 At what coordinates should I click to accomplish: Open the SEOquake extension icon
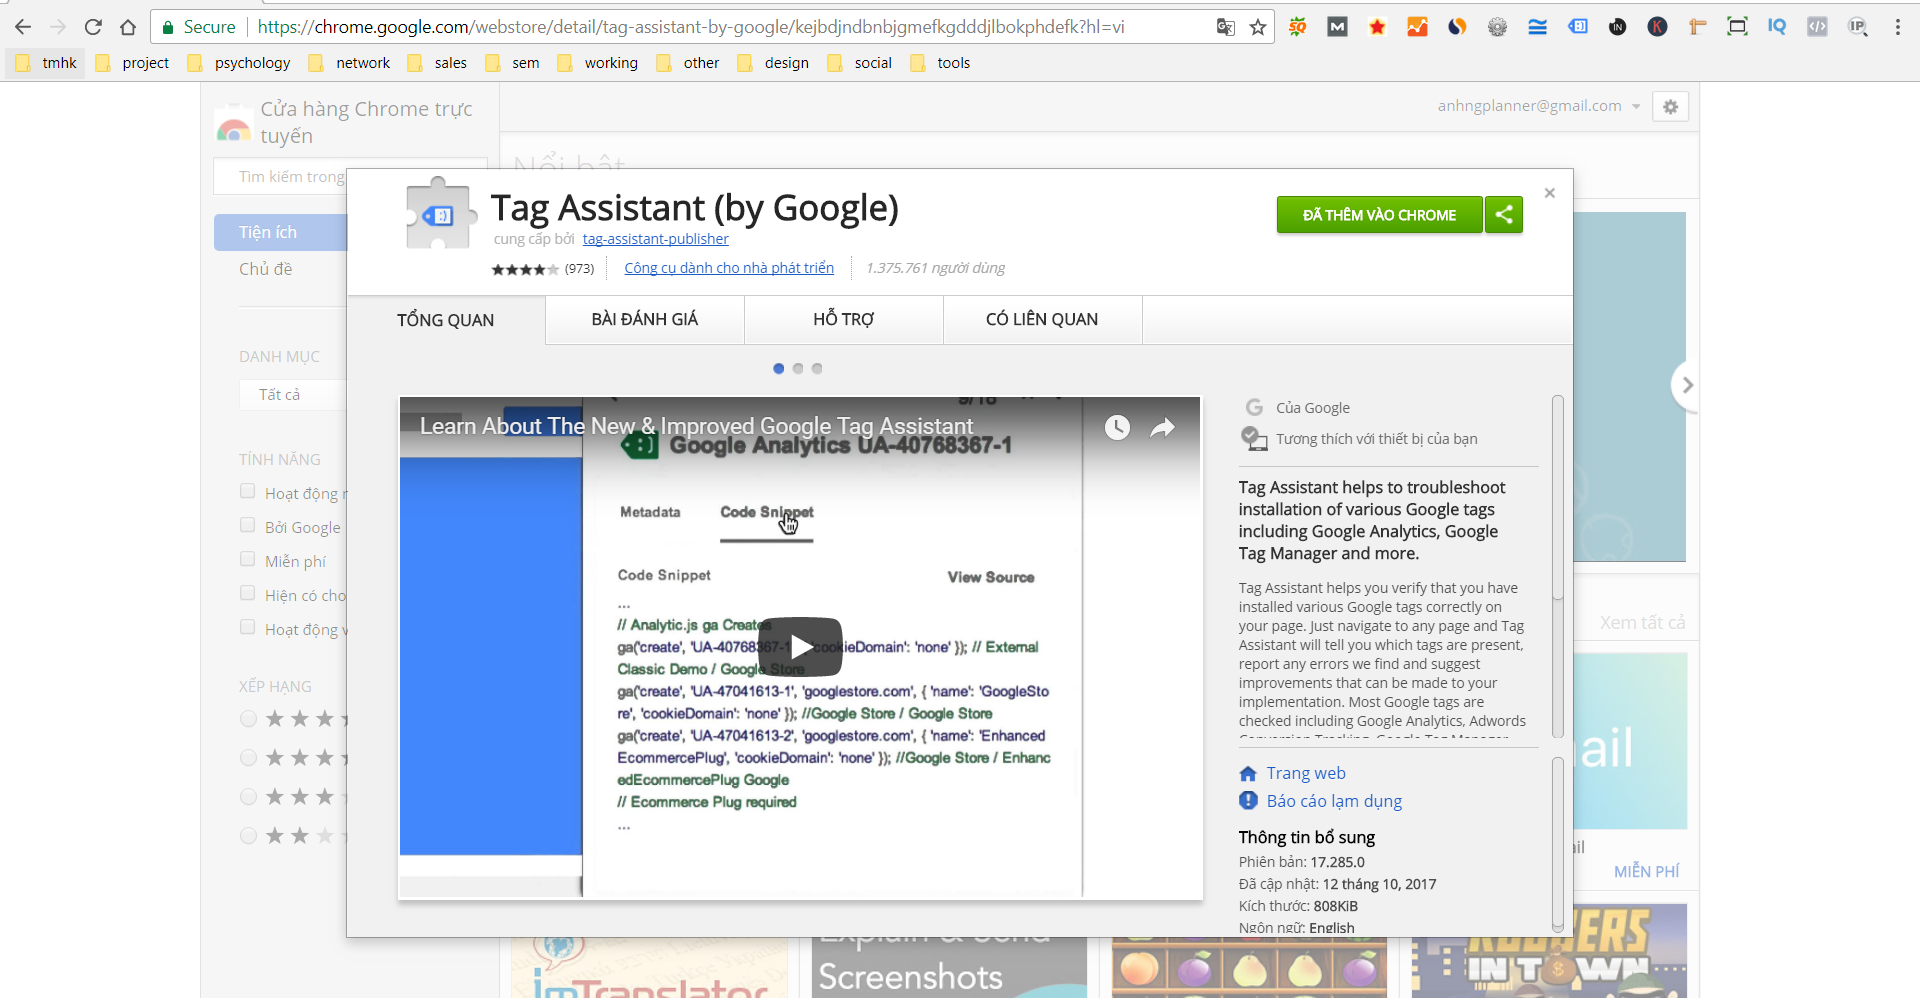tap(1298, 27)
